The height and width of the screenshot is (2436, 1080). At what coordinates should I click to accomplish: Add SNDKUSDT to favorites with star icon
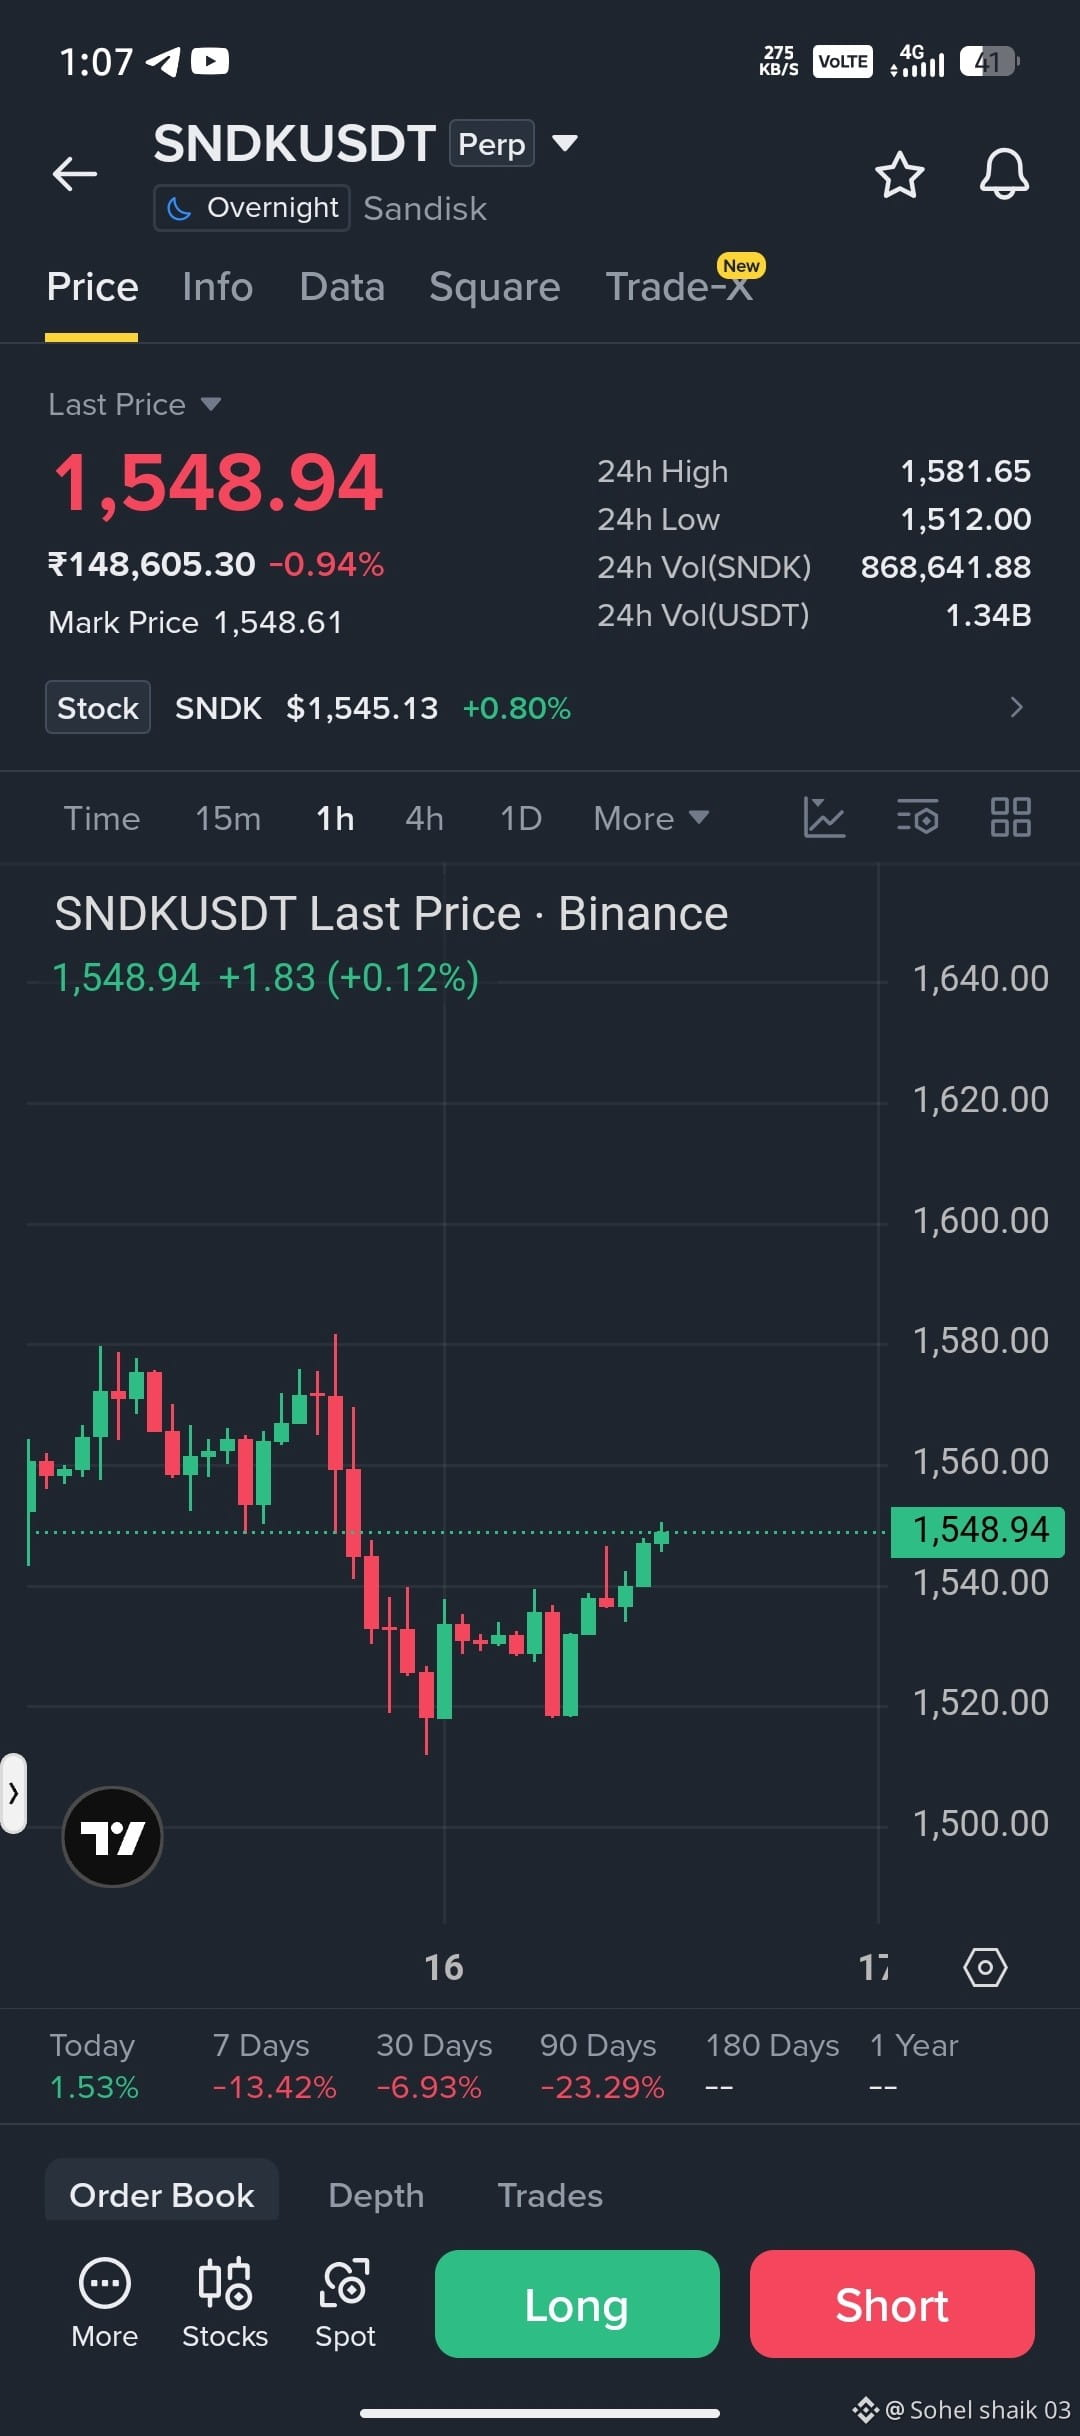click(899, 175)
